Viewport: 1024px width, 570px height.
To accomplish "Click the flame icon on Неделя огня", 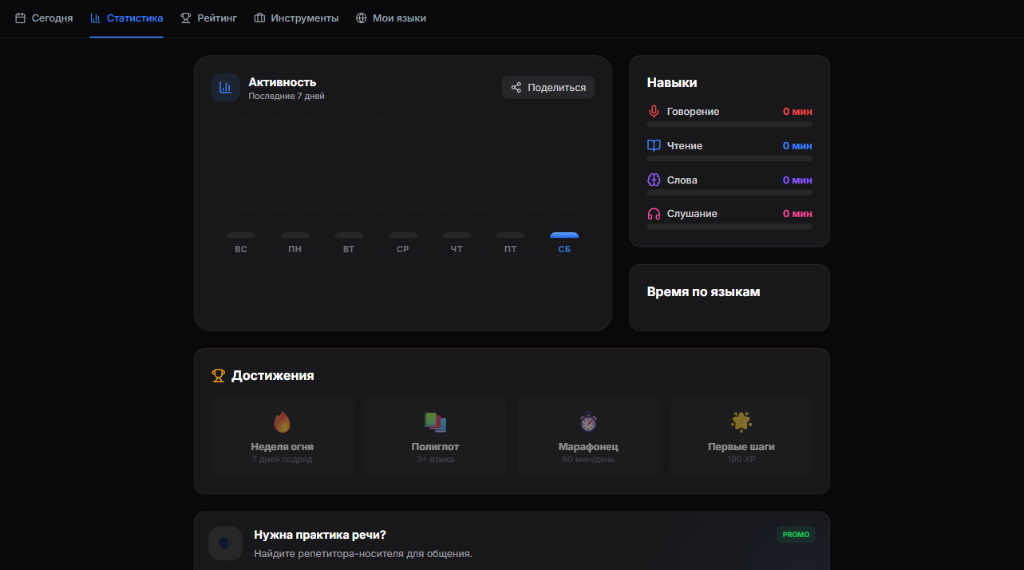I will click(x=282, y=422).
